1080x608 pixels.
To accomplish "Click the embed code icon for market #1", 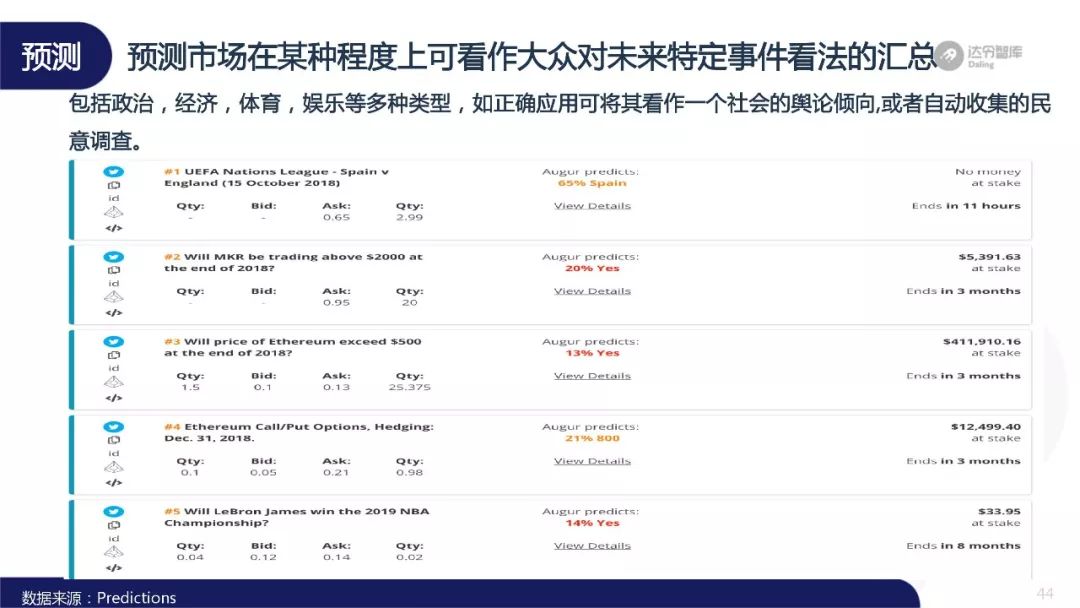I will tap(114, 228).
